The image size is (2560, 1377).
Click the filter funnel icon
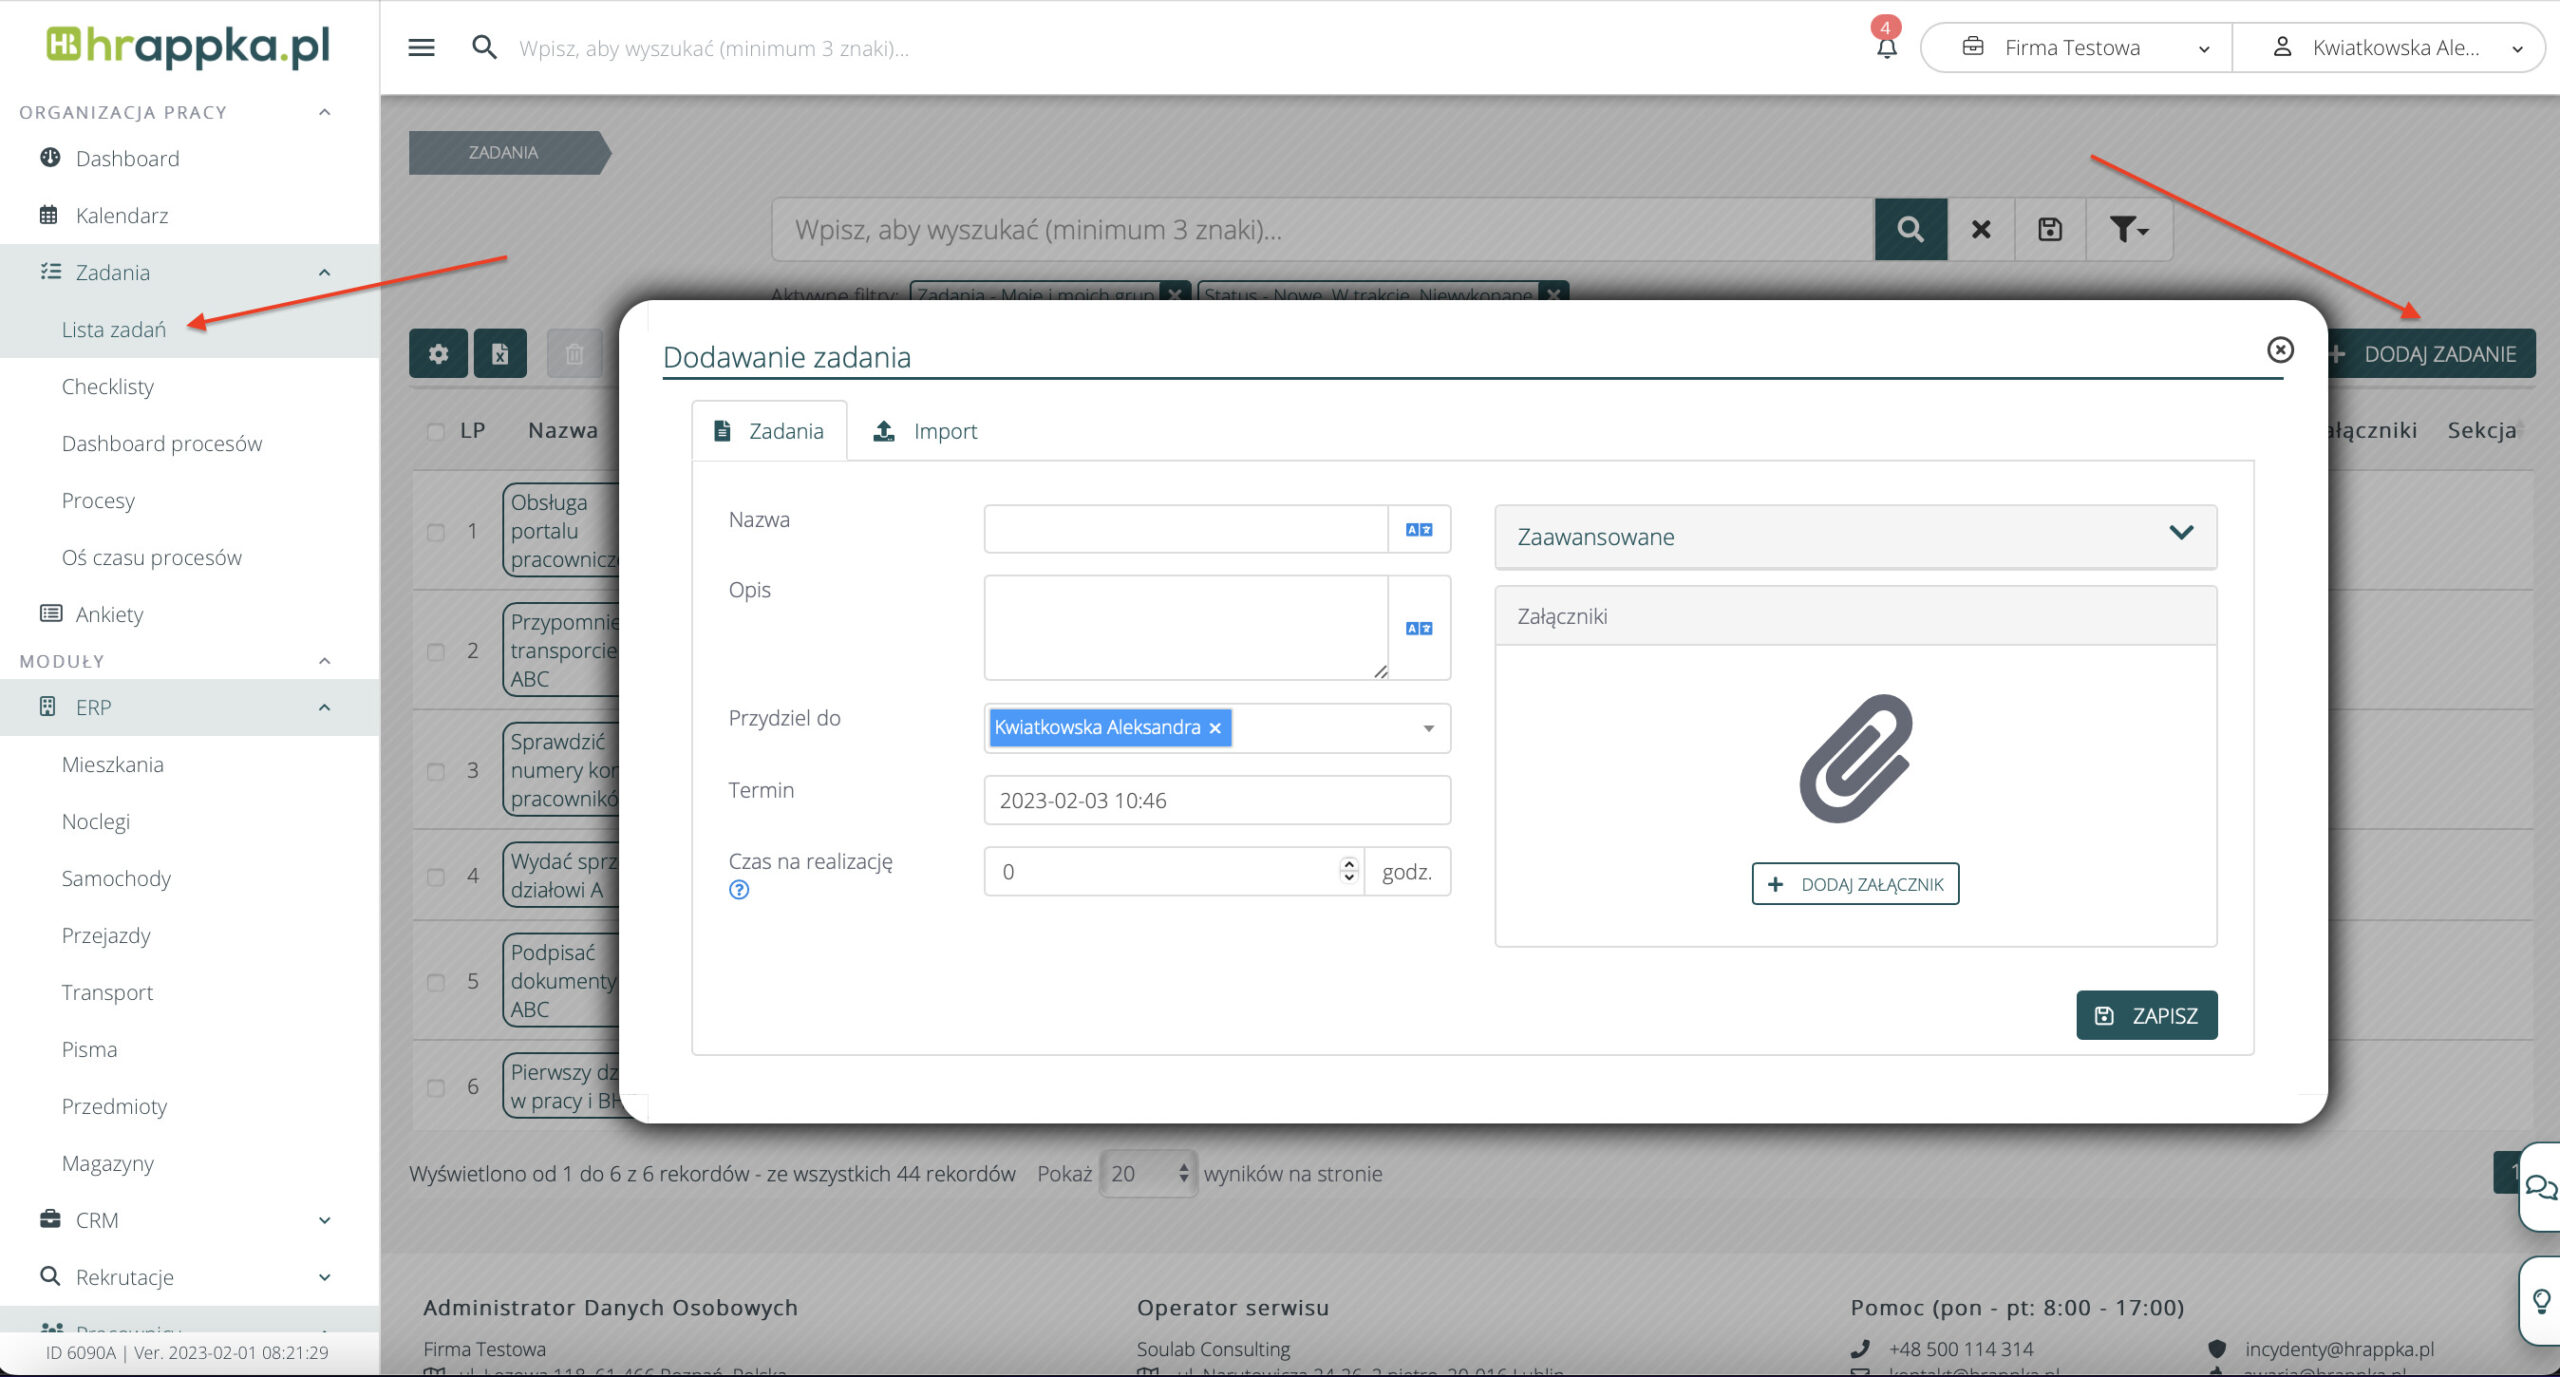click(2128, 229)
